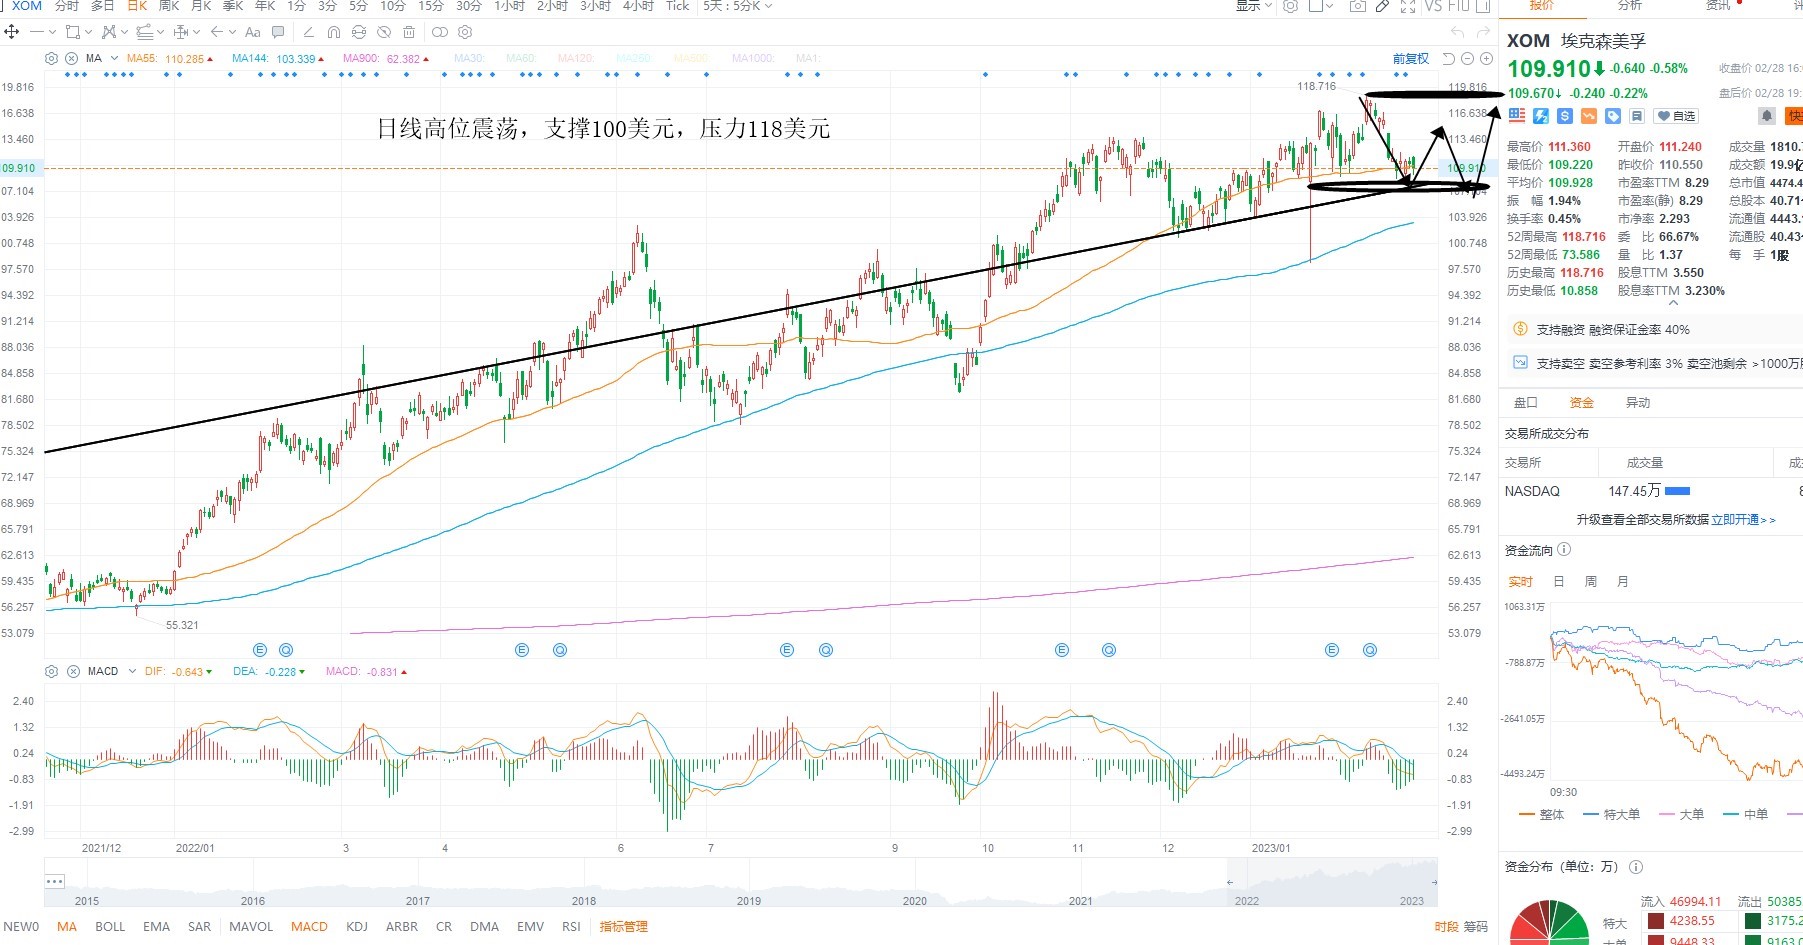Enter fullscreen chart mode
This screenshot has width=1803, height=945.
click(1407, 6)
